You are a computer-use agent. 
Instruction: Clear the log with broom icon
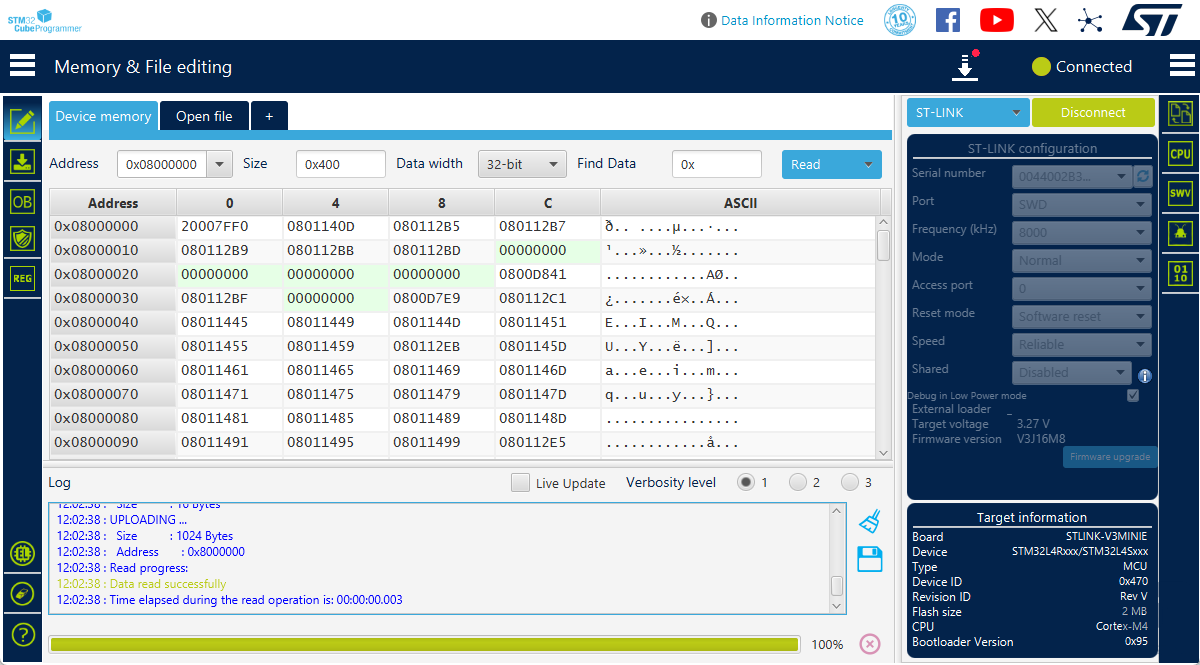point(870,521)
